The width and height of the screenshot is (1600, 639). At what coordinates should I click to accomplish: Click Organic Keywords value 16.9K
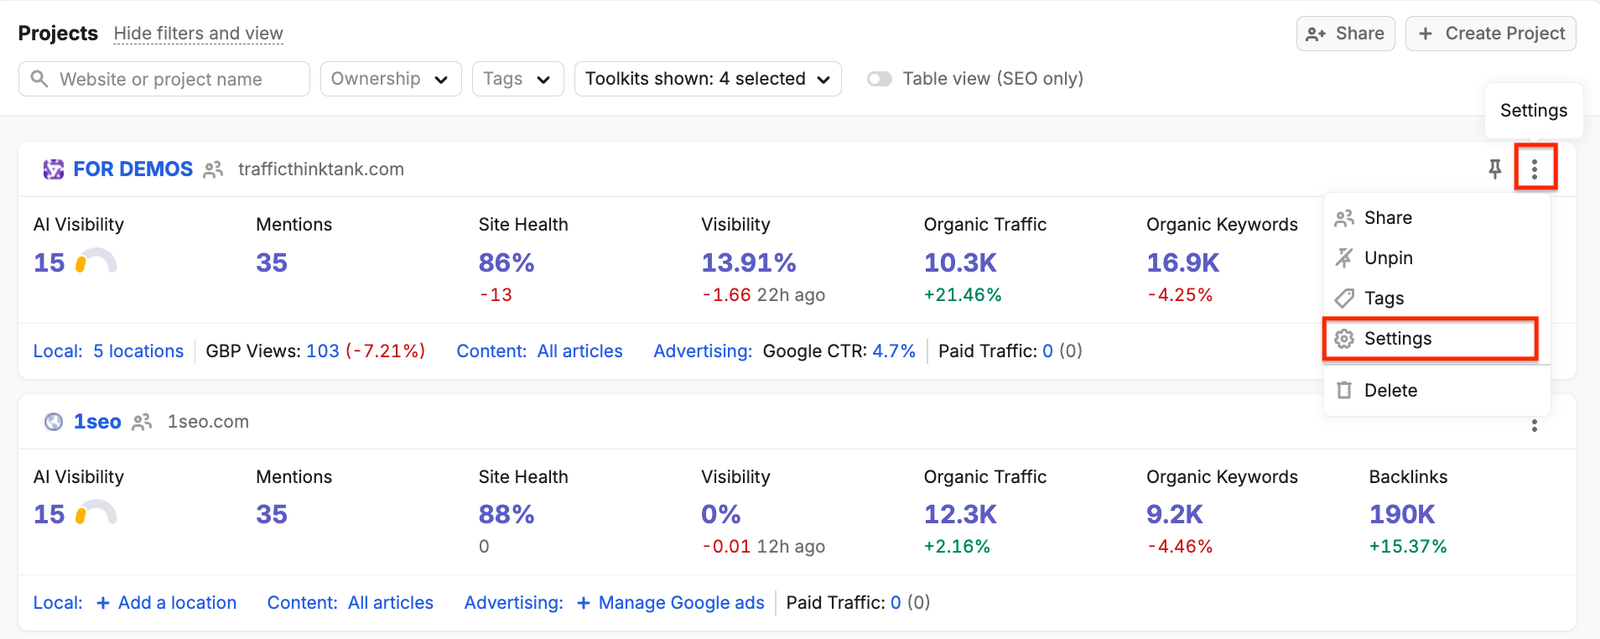1183,263
